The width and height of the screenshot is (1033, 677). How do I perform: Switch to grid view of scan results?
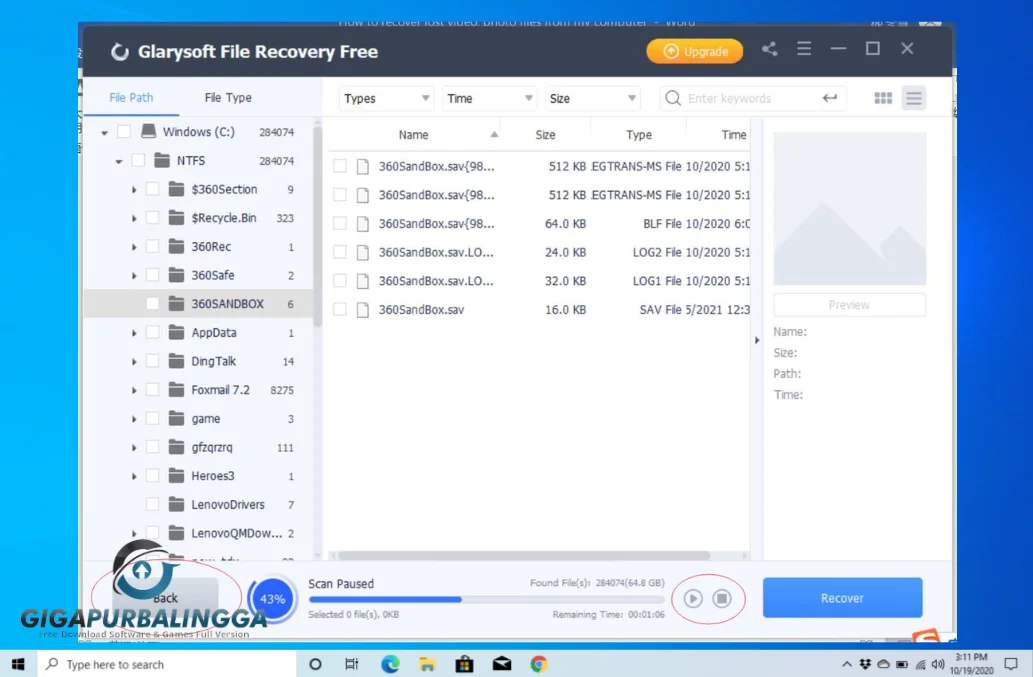coord(883,98)
